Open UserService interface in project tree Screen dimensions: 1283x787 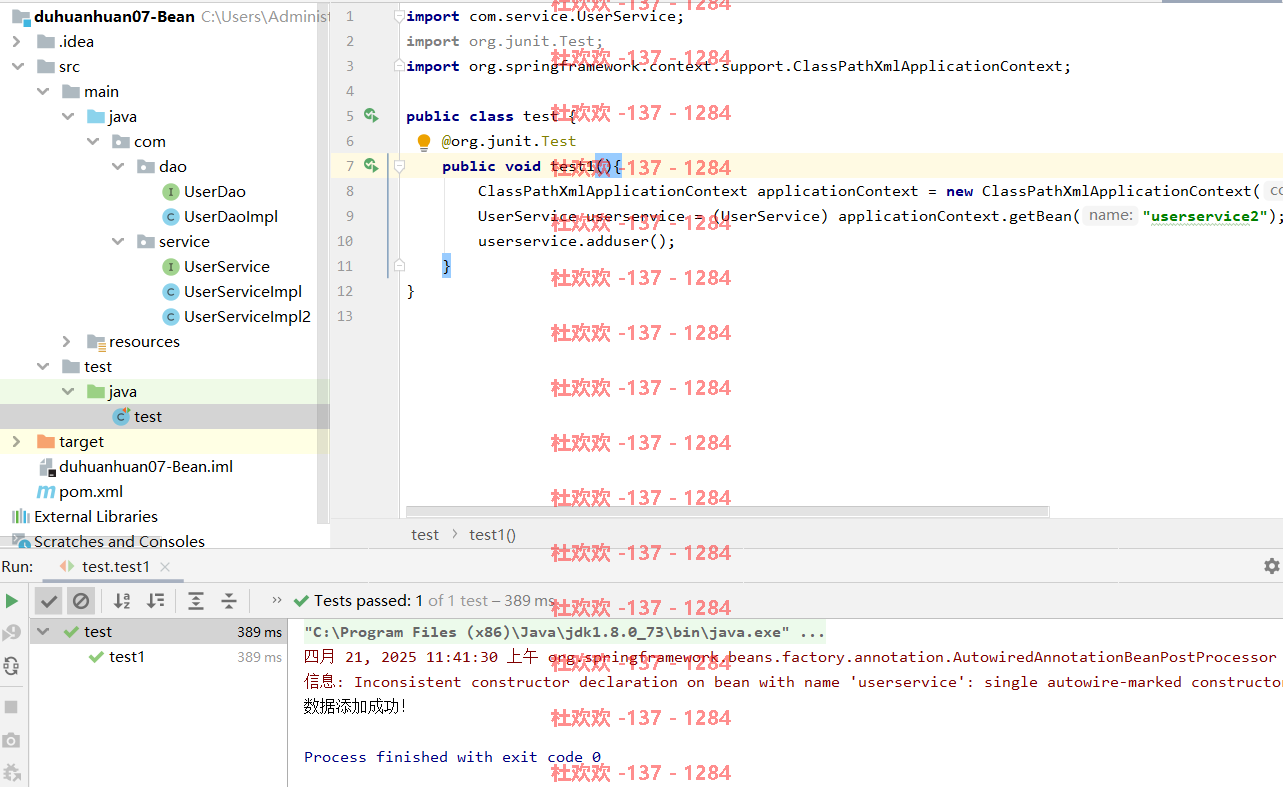(x=226, y=267)
